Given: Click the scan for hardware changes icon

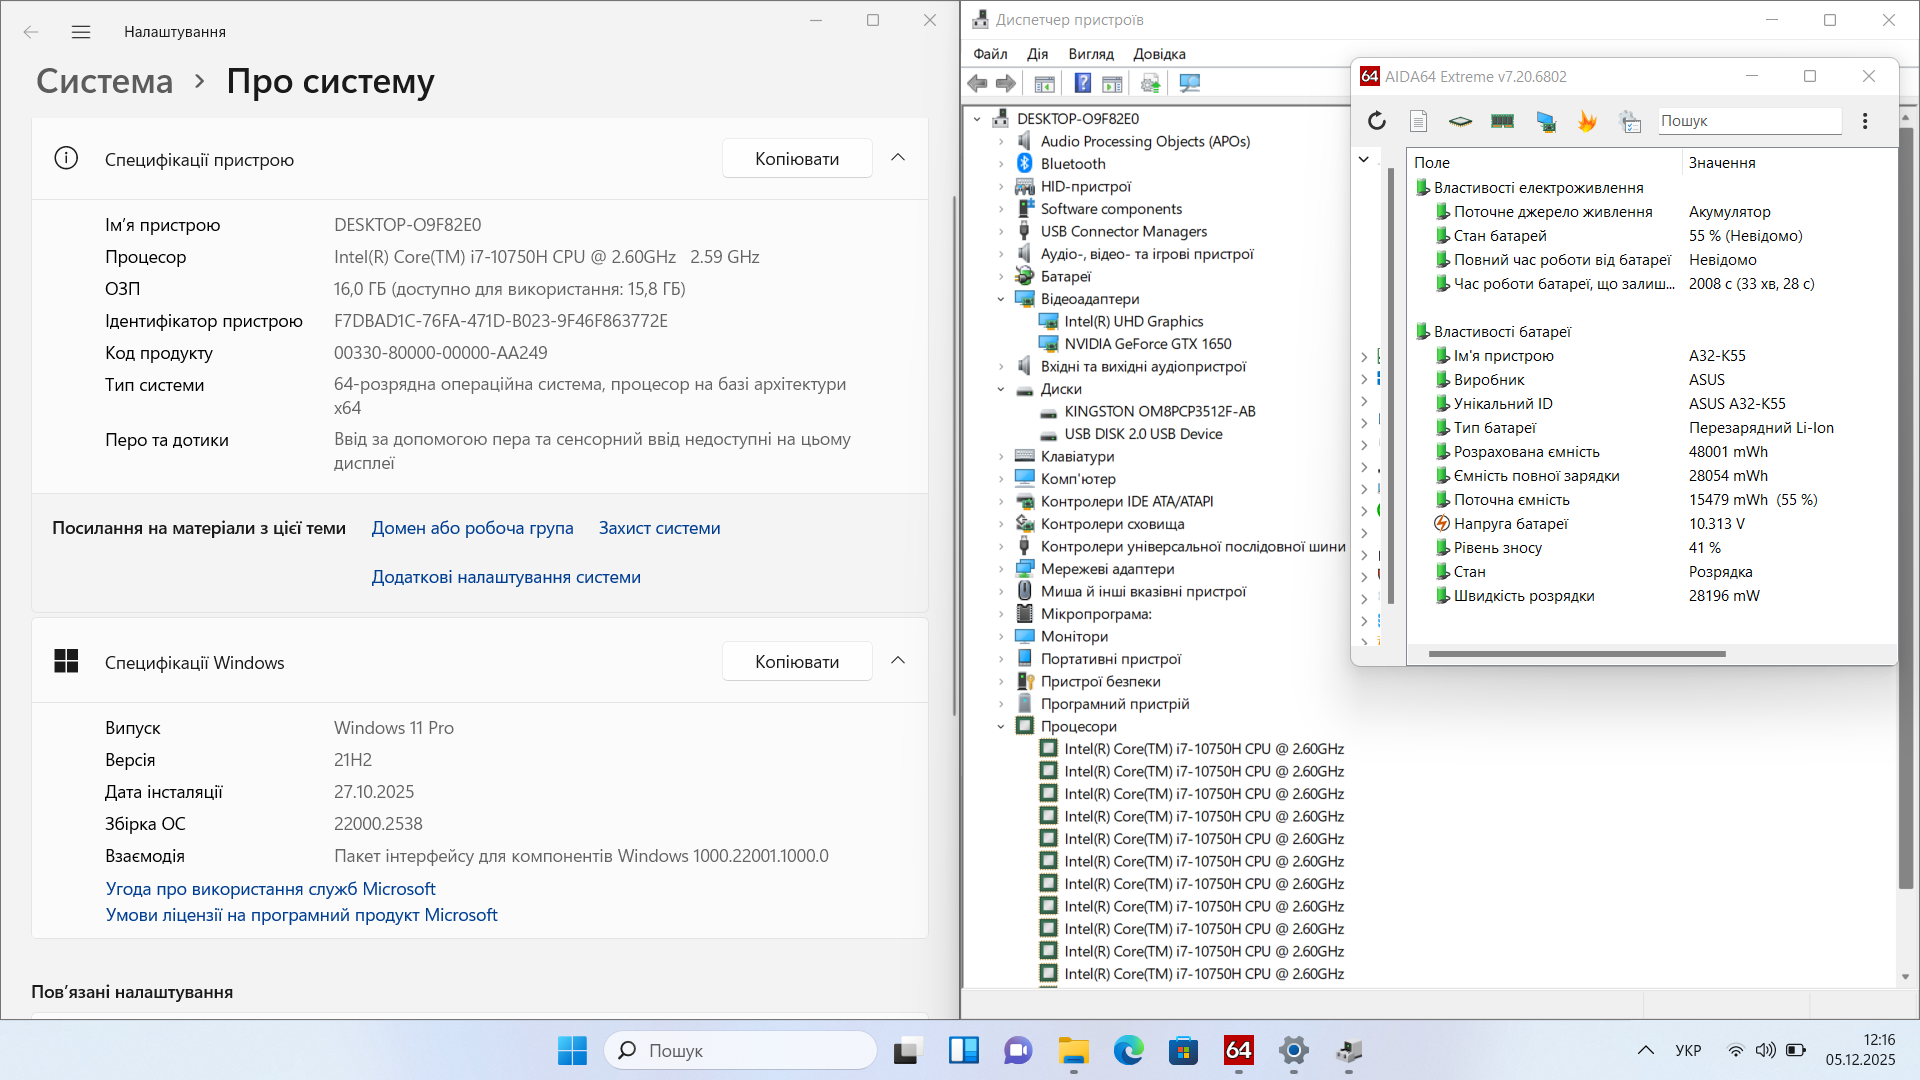Looking at the screenshot, I should pos(1189,84).
